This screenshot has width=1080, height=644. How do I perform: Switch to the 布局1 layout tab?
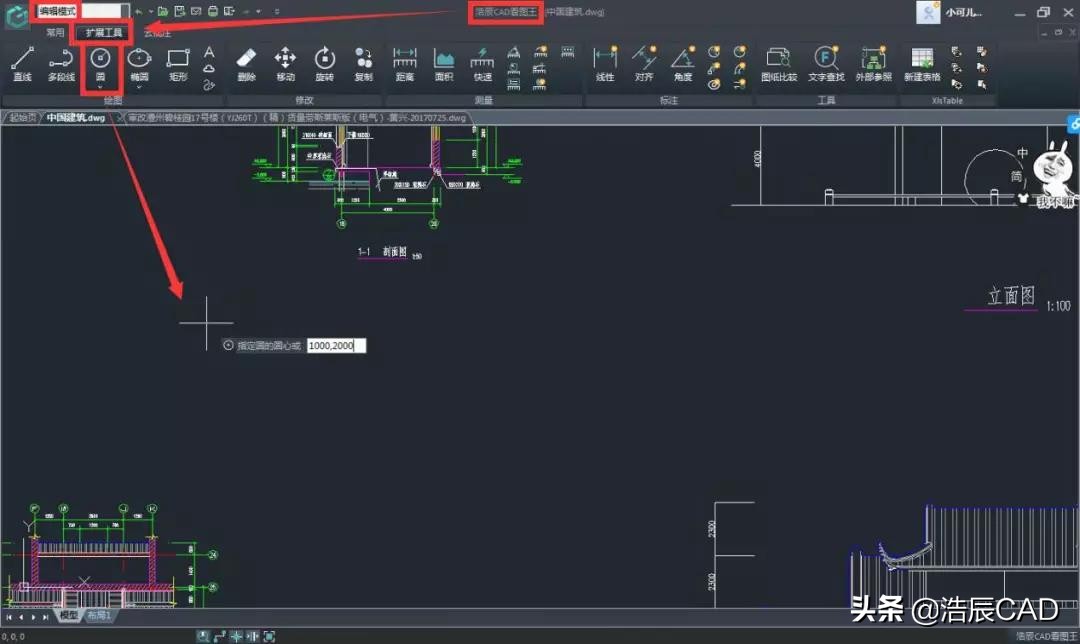tap(99, 616)
